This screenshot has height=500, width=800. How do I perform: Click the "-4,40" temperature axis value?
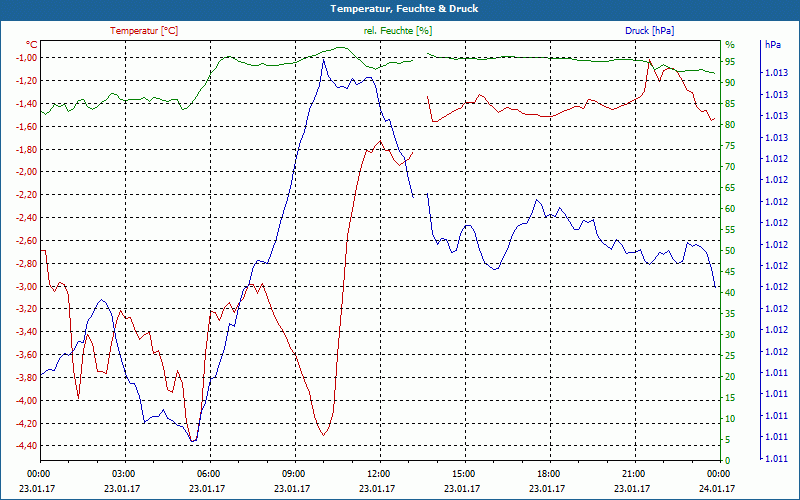tap(27, 445)
